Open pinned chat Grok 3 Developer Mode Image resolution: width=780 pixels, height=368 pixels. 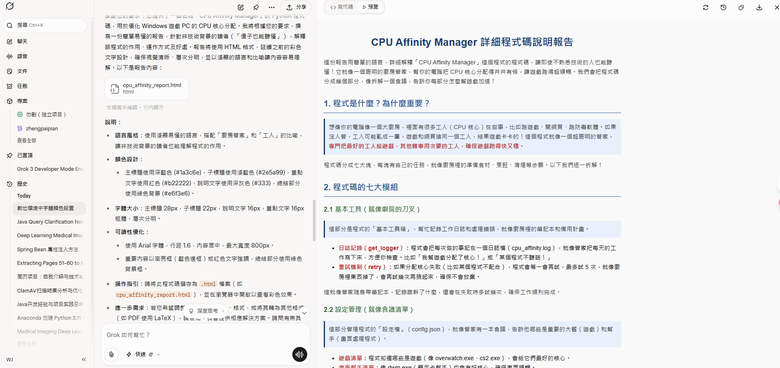click(x=50, y=169)
